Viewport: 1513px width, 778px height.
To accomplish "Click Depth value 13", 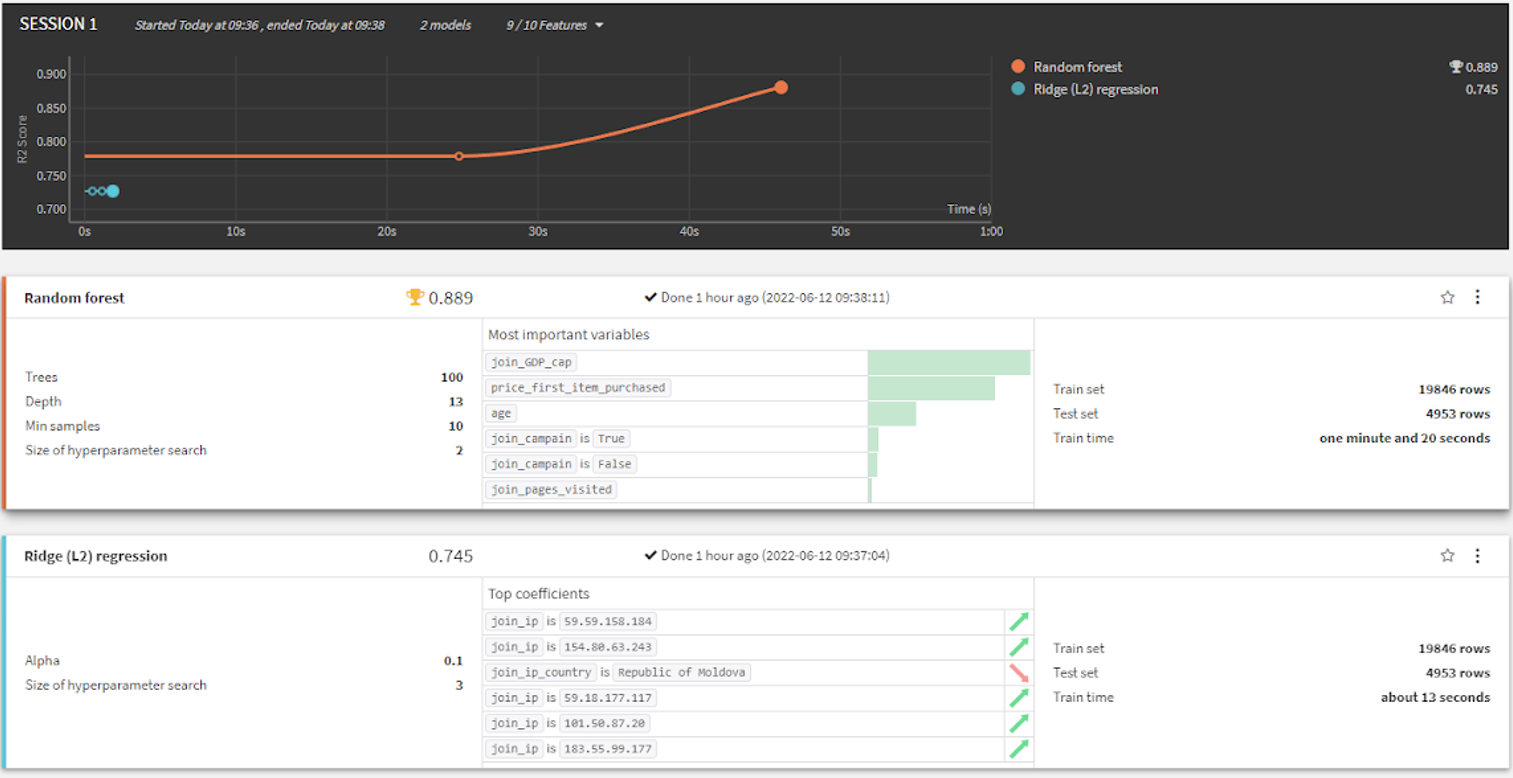I will (x=456, y=402).
